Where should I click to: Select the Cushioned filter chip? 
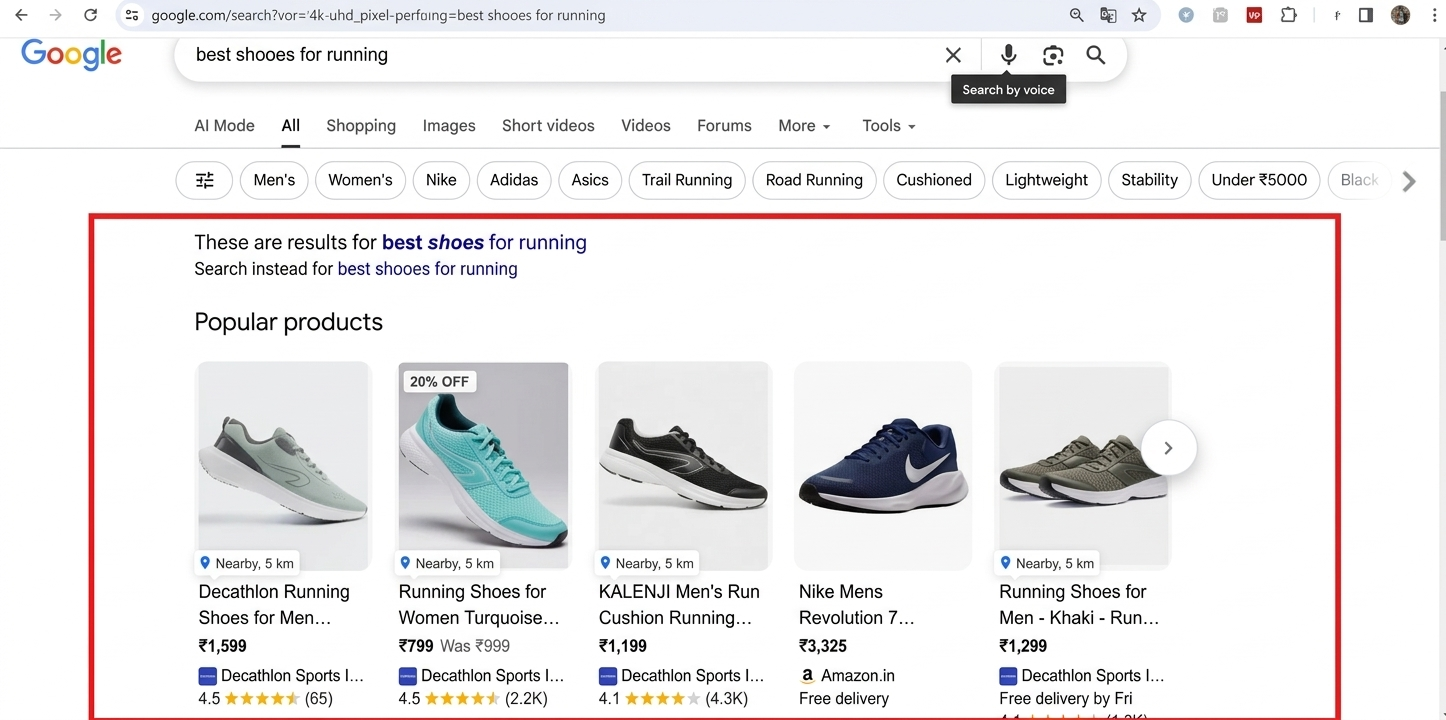coord(933,180)
